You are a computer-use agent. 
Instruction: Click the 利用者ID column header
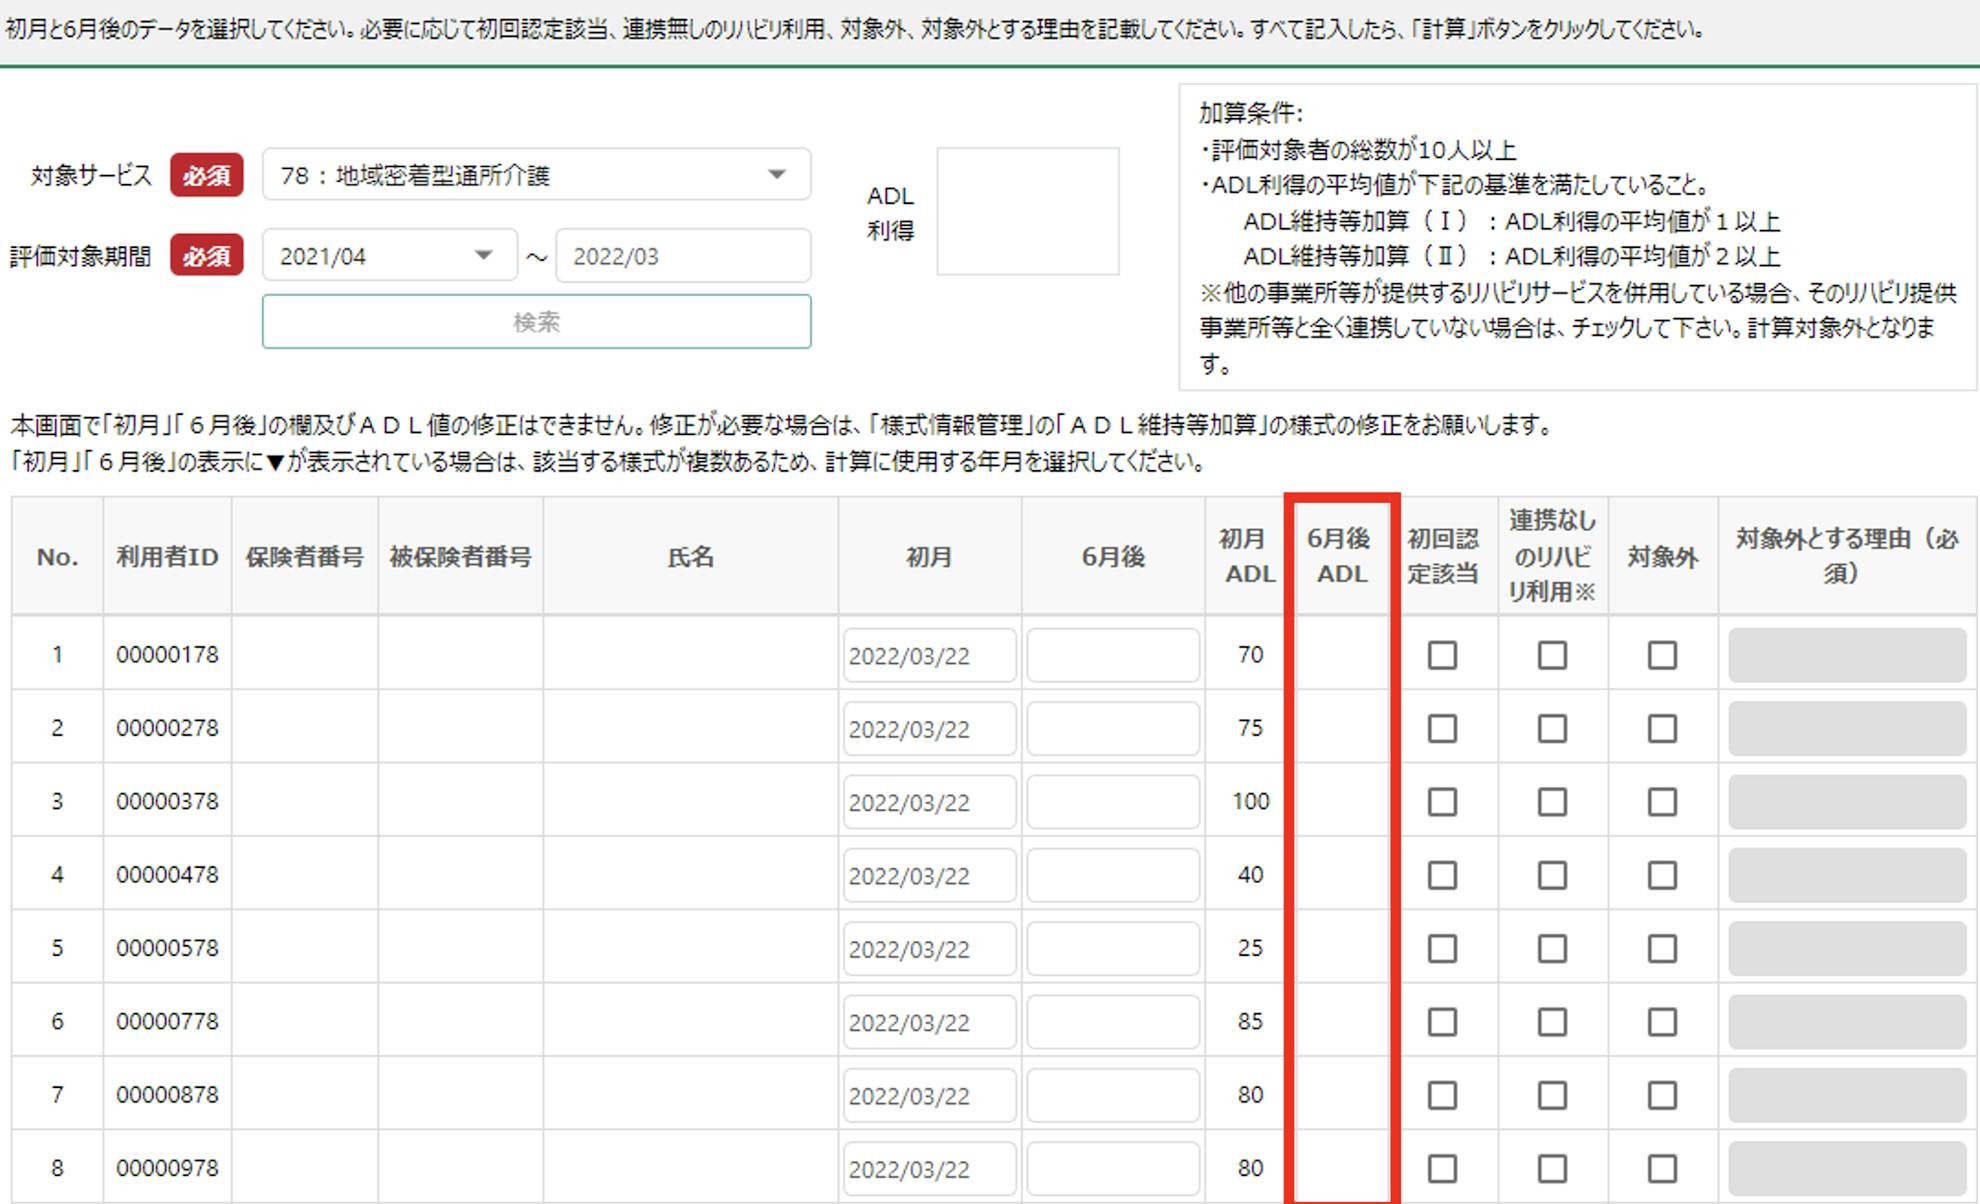(x=167, y=556)
